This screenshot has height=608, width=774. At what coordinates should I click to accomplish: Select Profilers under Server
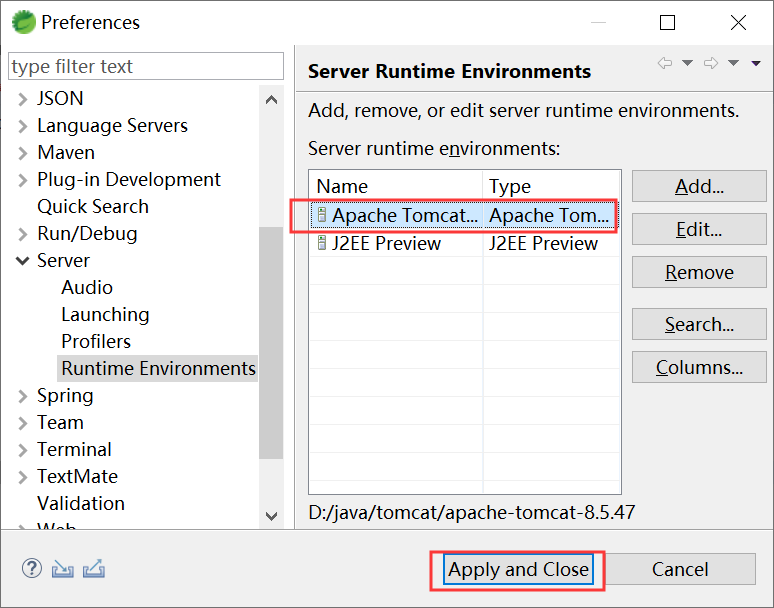pos(96,342)
